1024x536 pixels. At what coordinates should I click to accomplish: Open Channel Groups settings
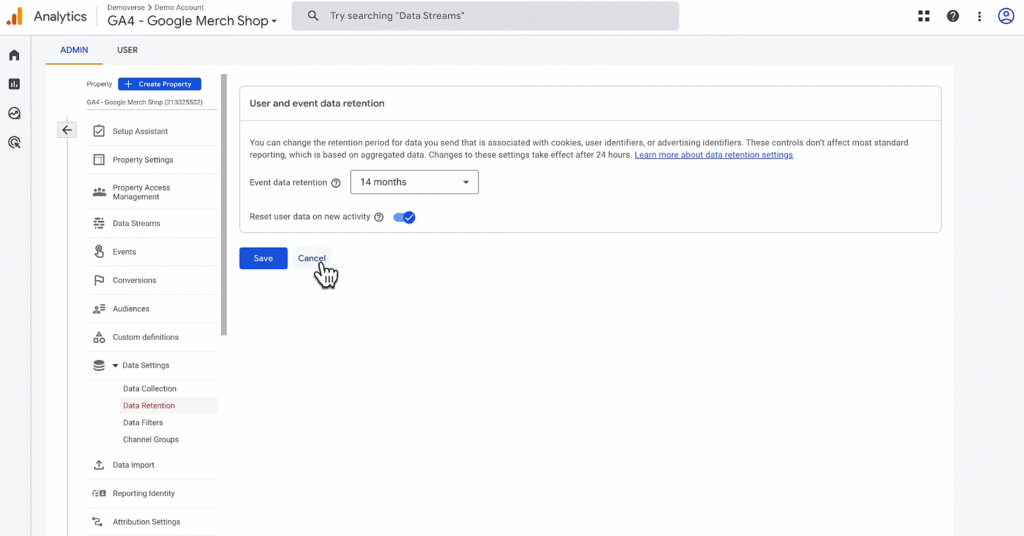(151, 439)
